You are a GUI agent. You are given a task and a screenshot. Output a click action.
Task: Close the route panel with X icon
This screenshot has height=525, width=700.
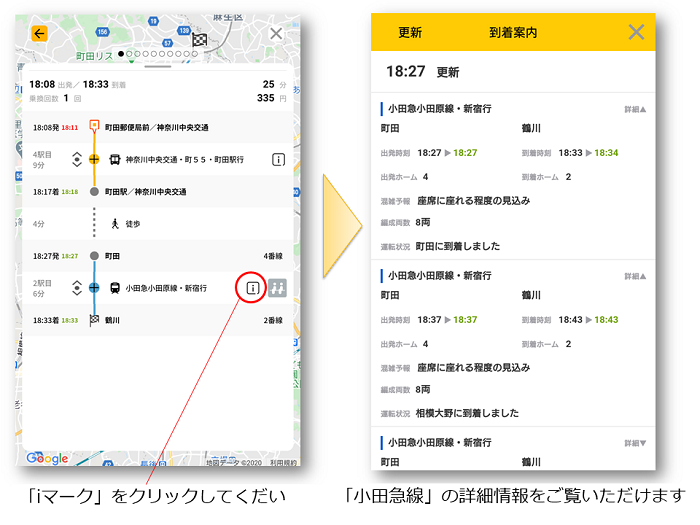click(276, 33)
